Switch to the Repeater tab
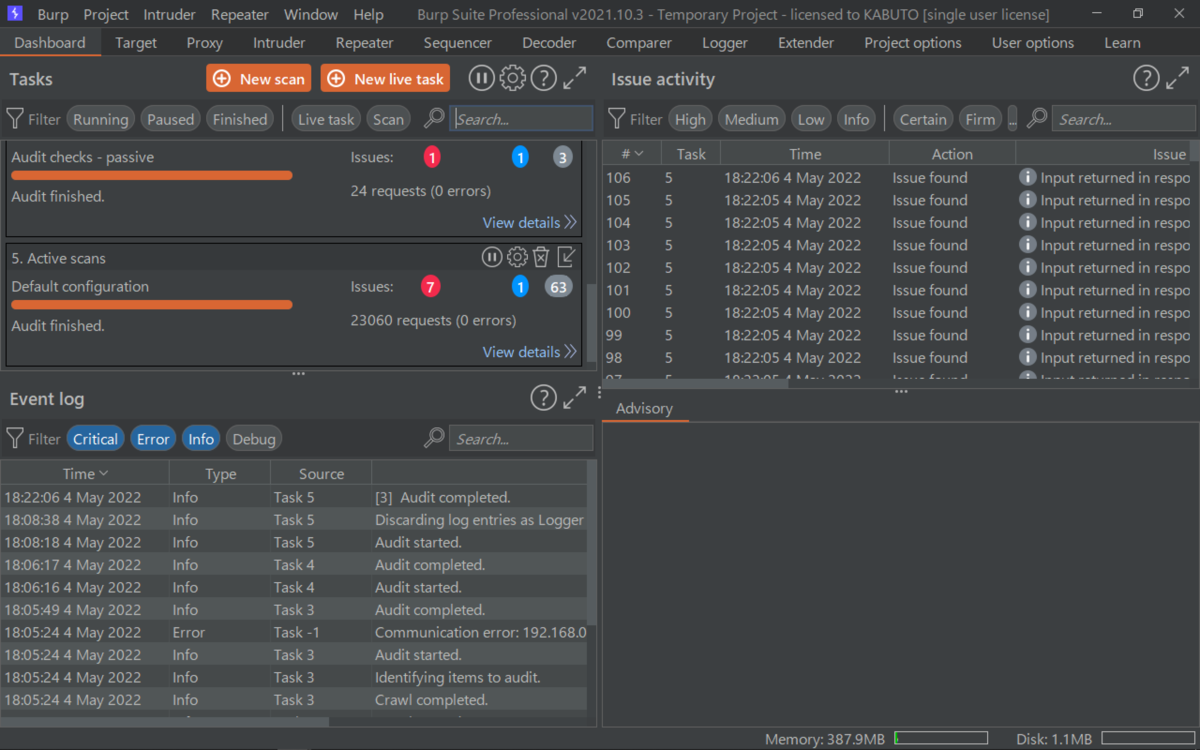 tap(364, 43)
